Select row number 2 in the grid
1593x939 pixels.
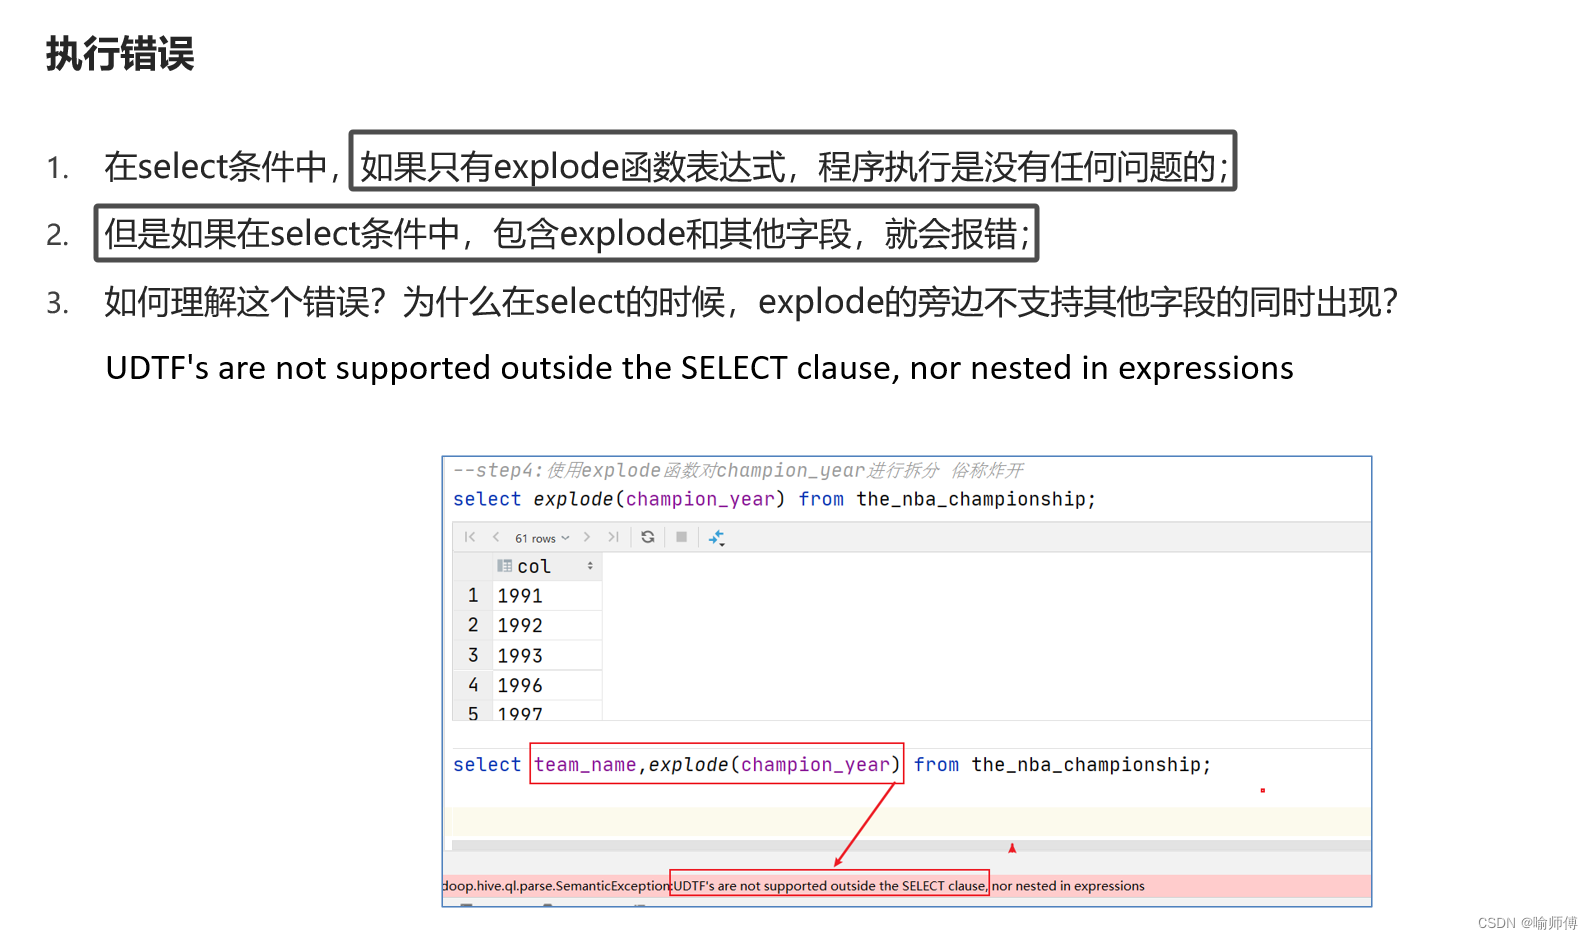473,626
